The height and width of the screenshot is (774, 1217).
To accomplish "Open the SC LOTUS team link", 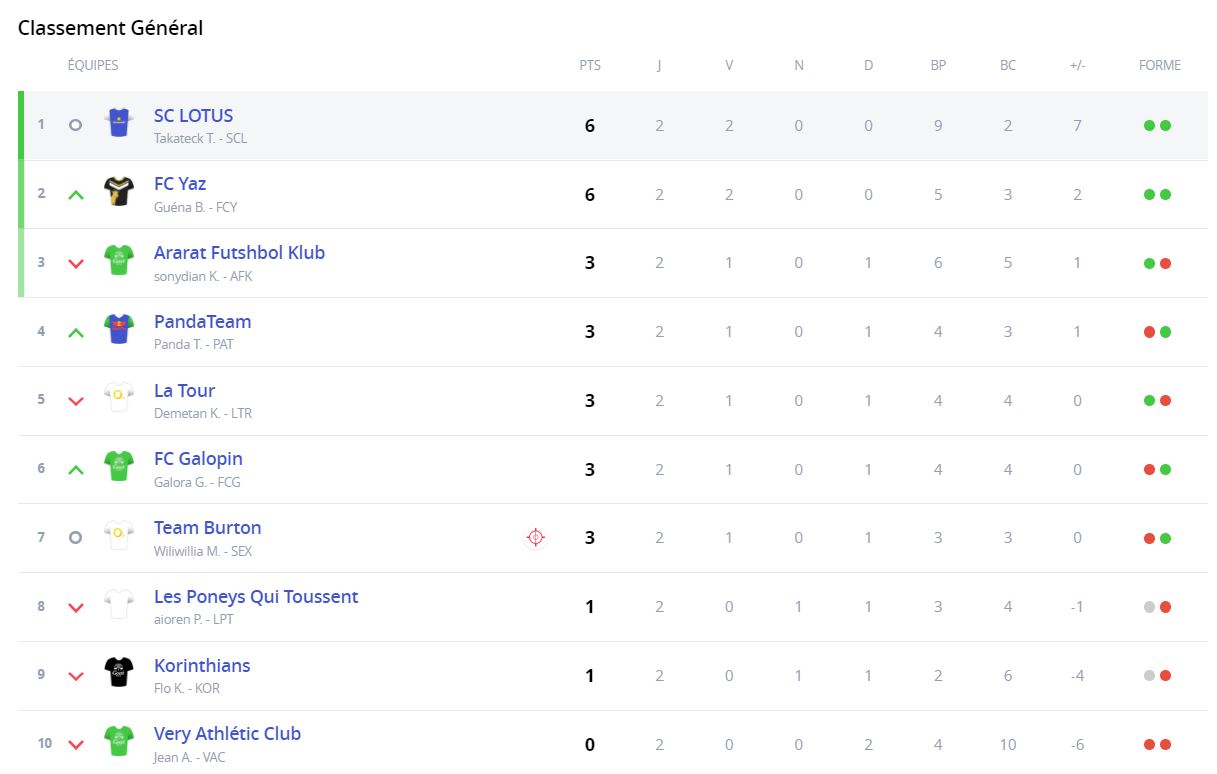I will [193, 116].
